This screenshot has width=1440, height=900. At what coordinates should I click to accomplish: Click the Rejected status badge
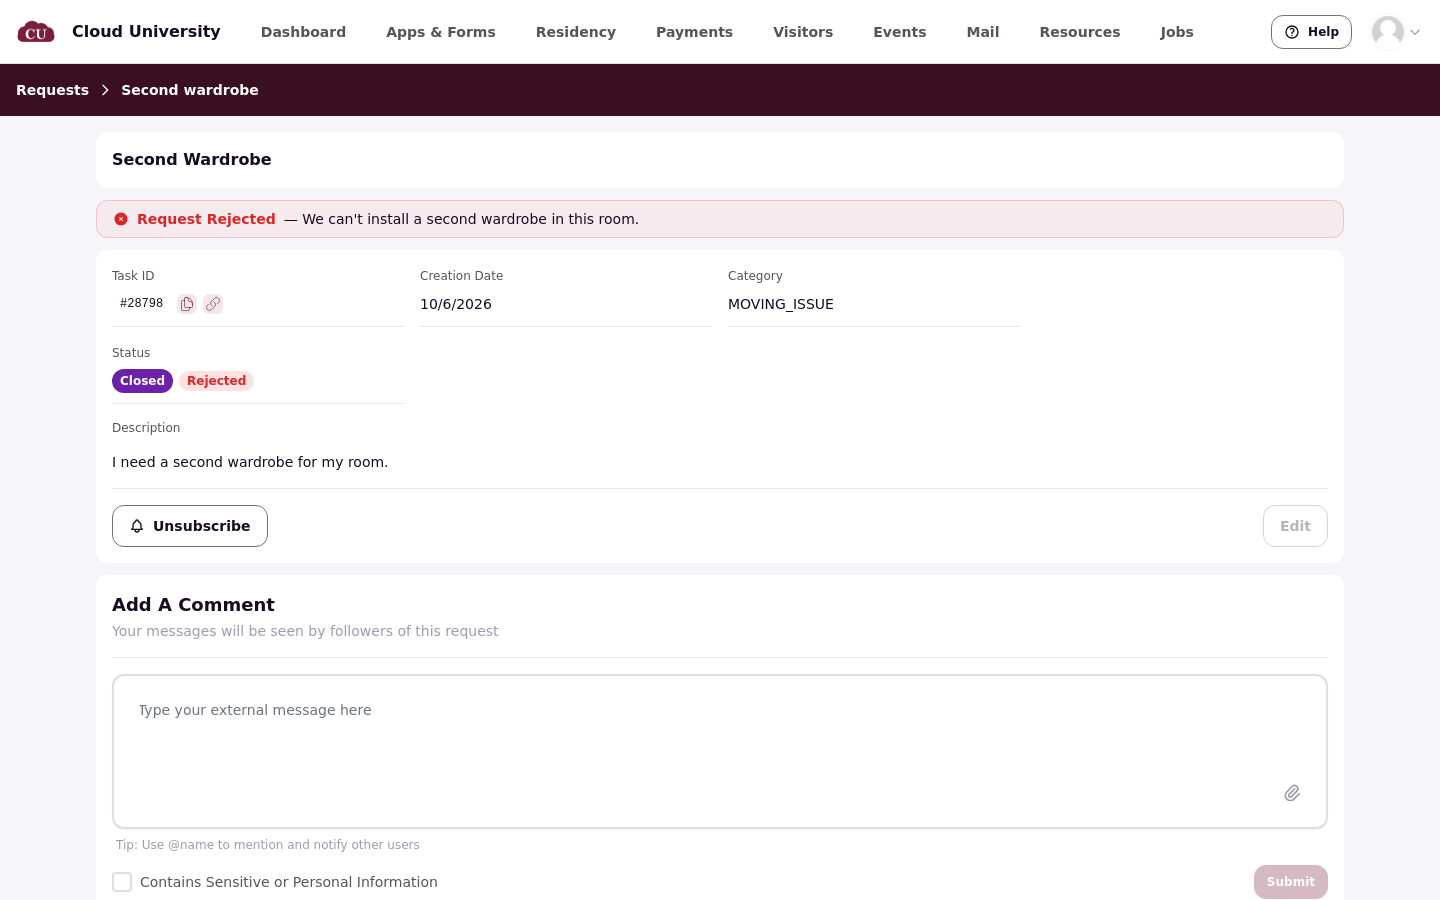click(216, 381)
